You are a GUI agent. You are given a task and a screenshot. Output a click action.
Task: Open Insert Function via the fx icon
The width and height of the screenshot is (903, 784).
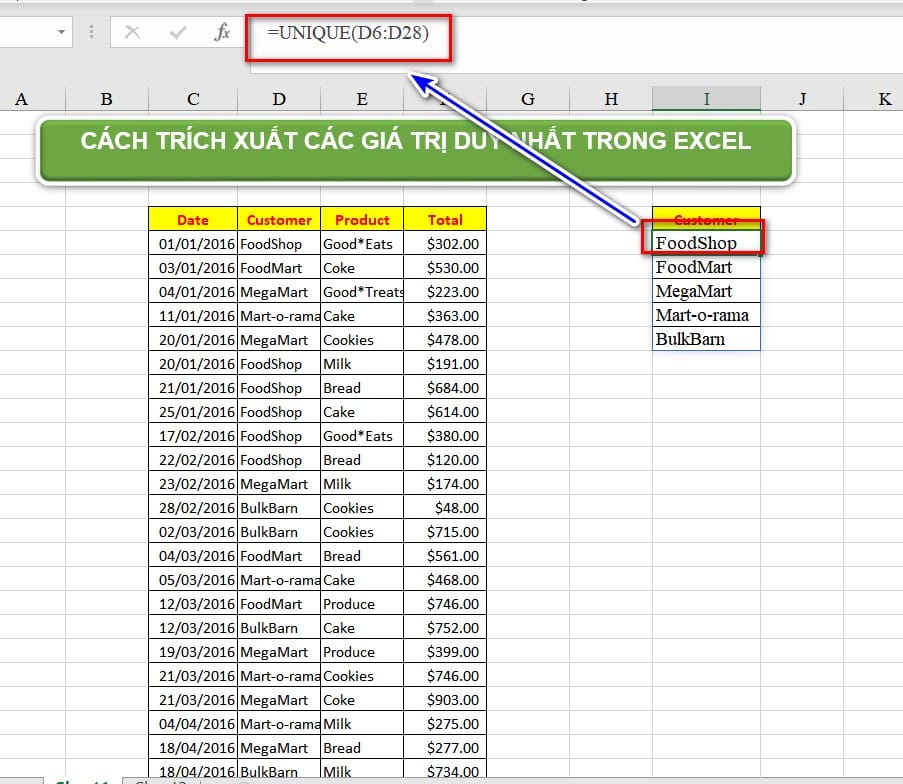pyautogui.click(x=222, y=33)
